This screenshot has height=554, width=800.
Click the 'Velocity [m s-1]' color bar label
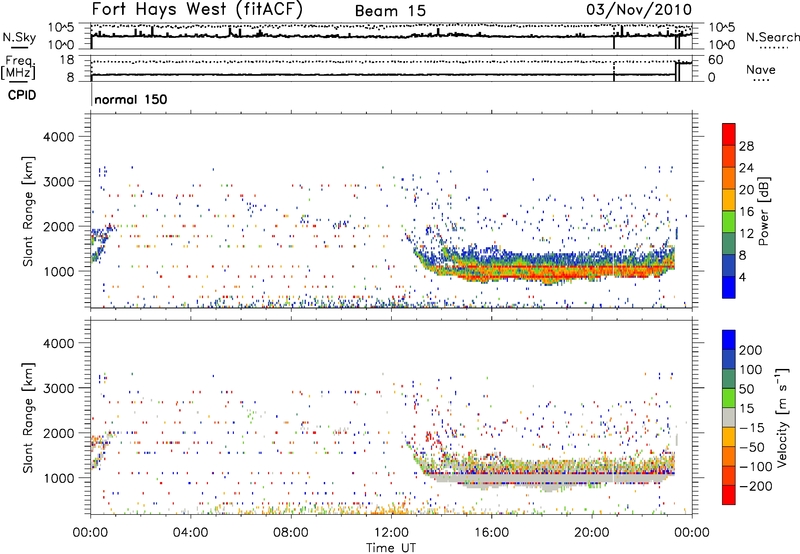[x=782, y=418]
